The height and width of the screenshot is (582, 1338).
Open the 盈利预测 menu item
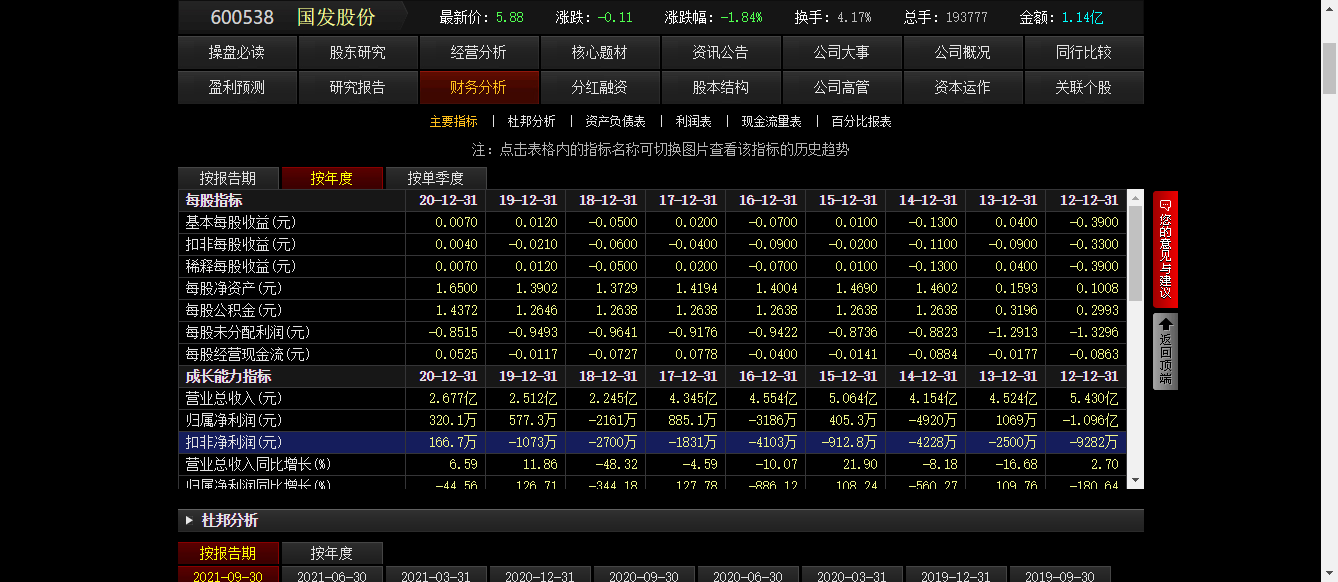pyautogui.click(x=237, y=88)
